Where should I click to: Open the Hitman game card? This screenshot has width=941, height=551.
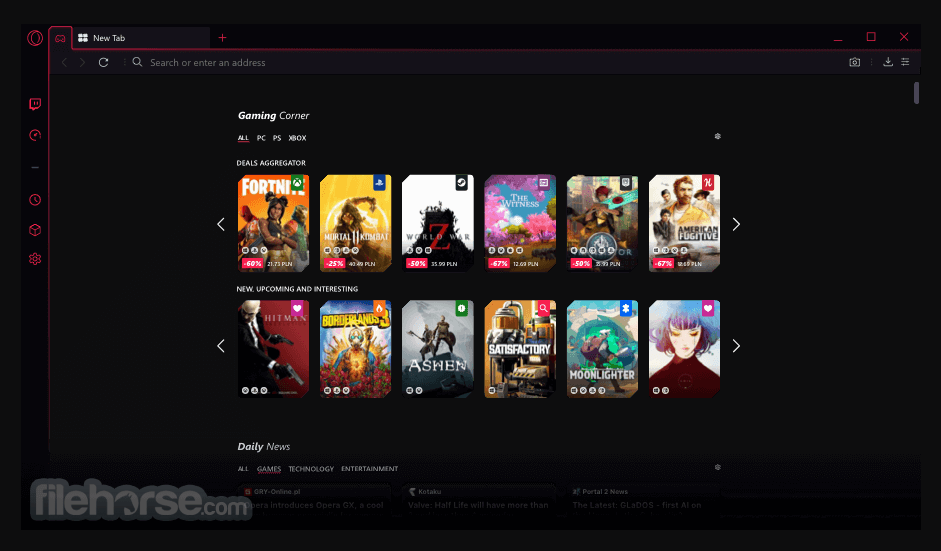point(274,349)
